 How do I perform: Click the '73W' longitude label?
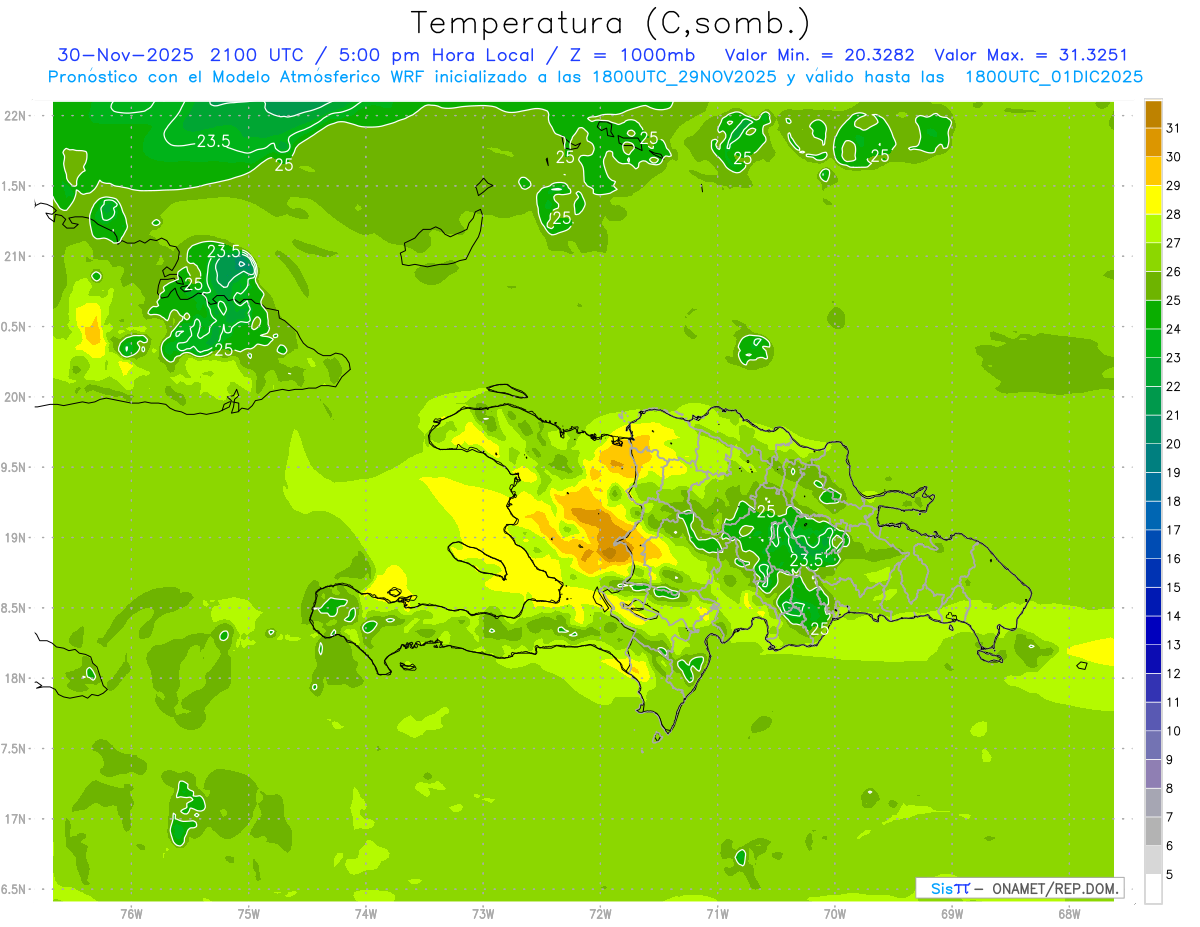[483, 913]
